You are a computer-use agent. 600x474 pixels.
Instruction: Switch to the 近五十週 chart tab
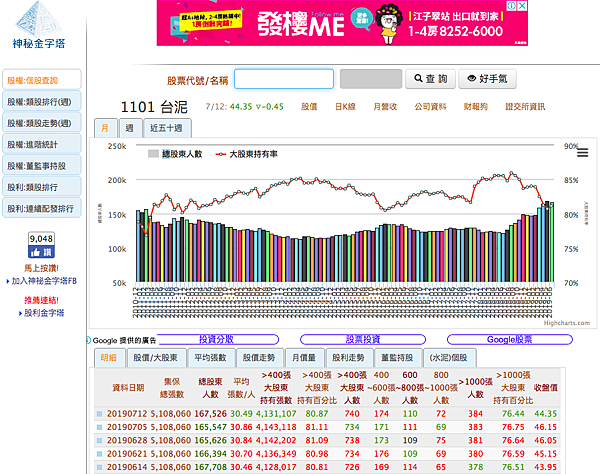(166, 128)
